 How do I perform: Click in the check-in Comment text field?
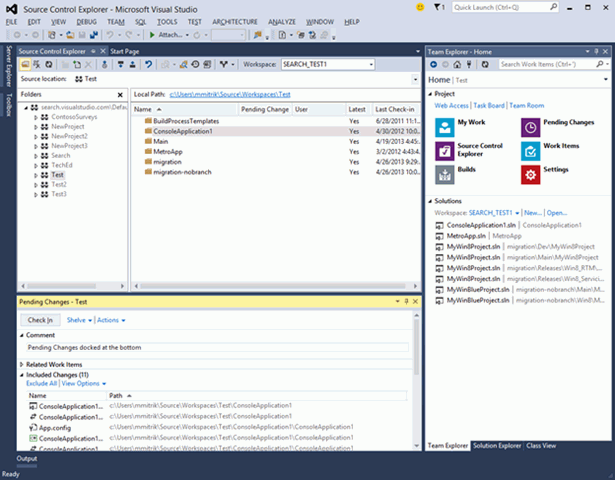pyautogui.click(x=218, y=347)
